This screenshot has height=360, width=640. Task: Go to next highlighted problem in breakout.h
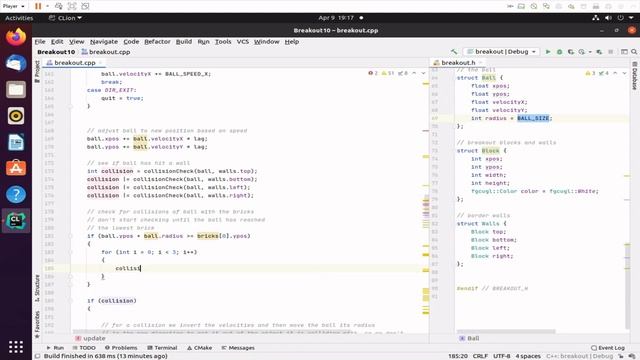click(624, 73)
